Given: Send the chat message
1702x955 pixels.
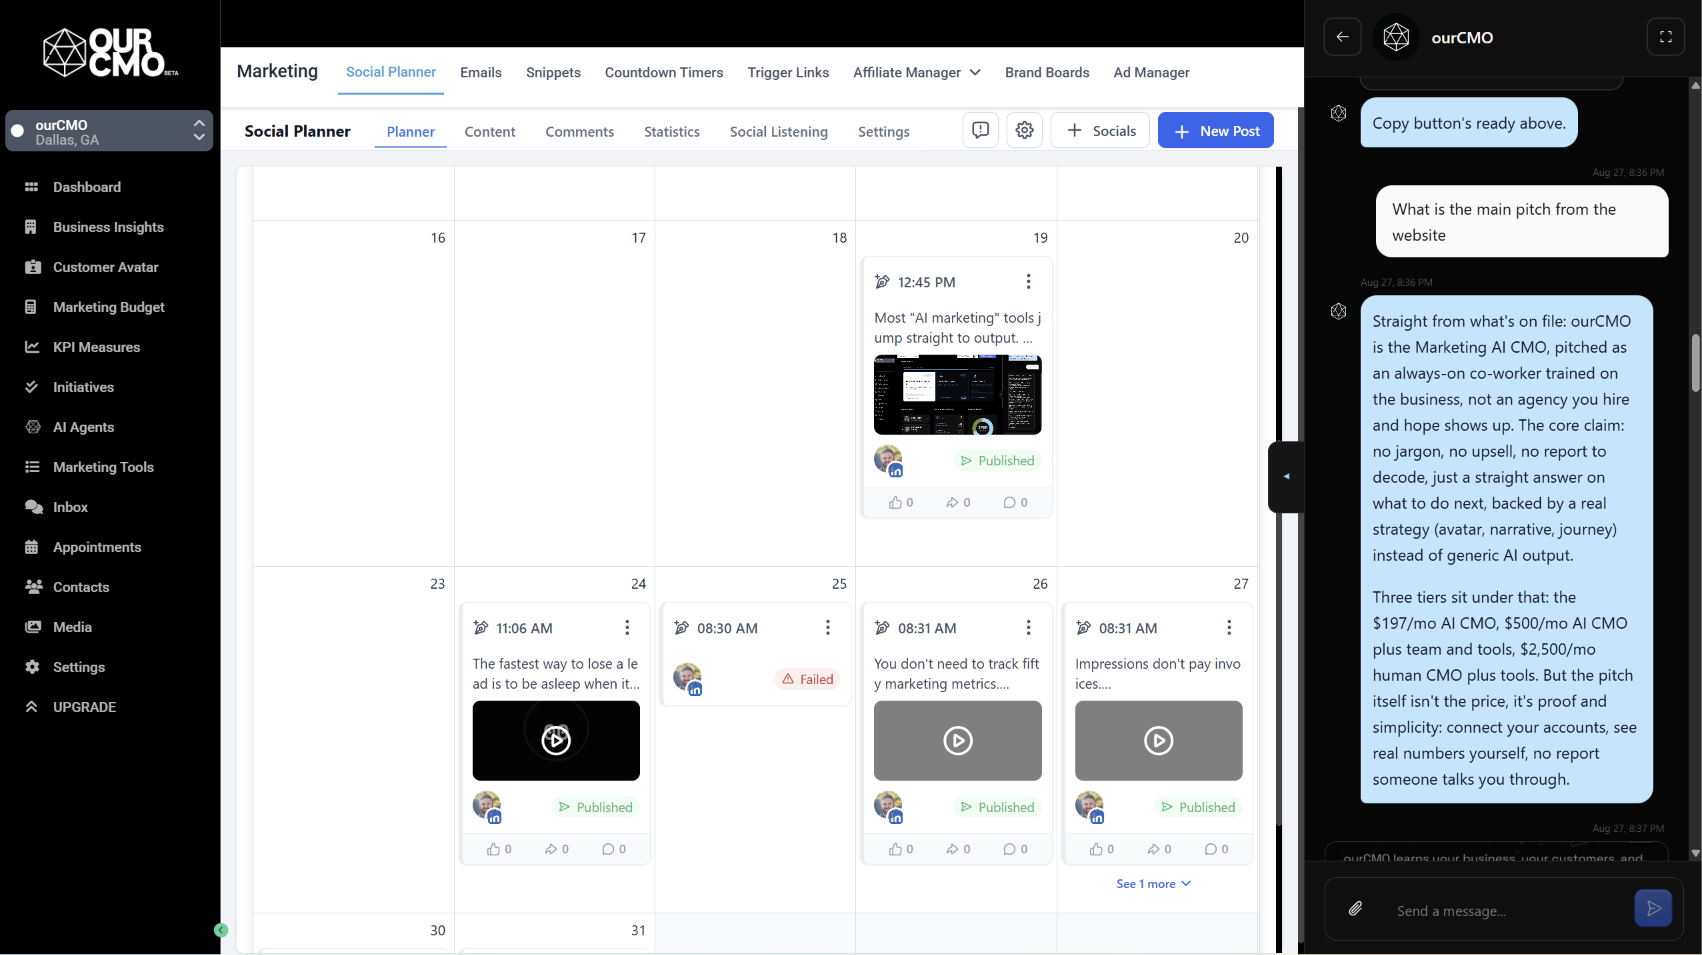Looking at the screenshot, I should click(x=1653, y=908).
